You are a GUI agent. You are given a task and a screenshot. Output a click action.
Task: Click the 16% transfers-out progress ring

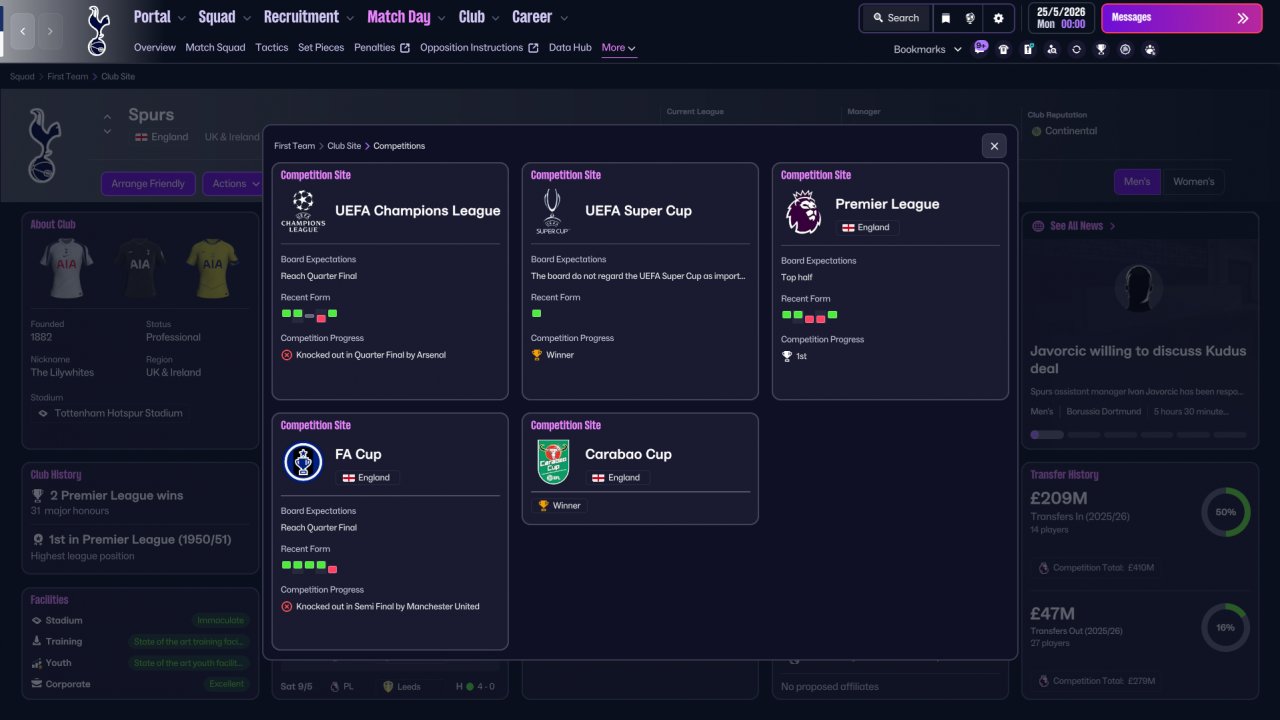[x=1226, y=628]
